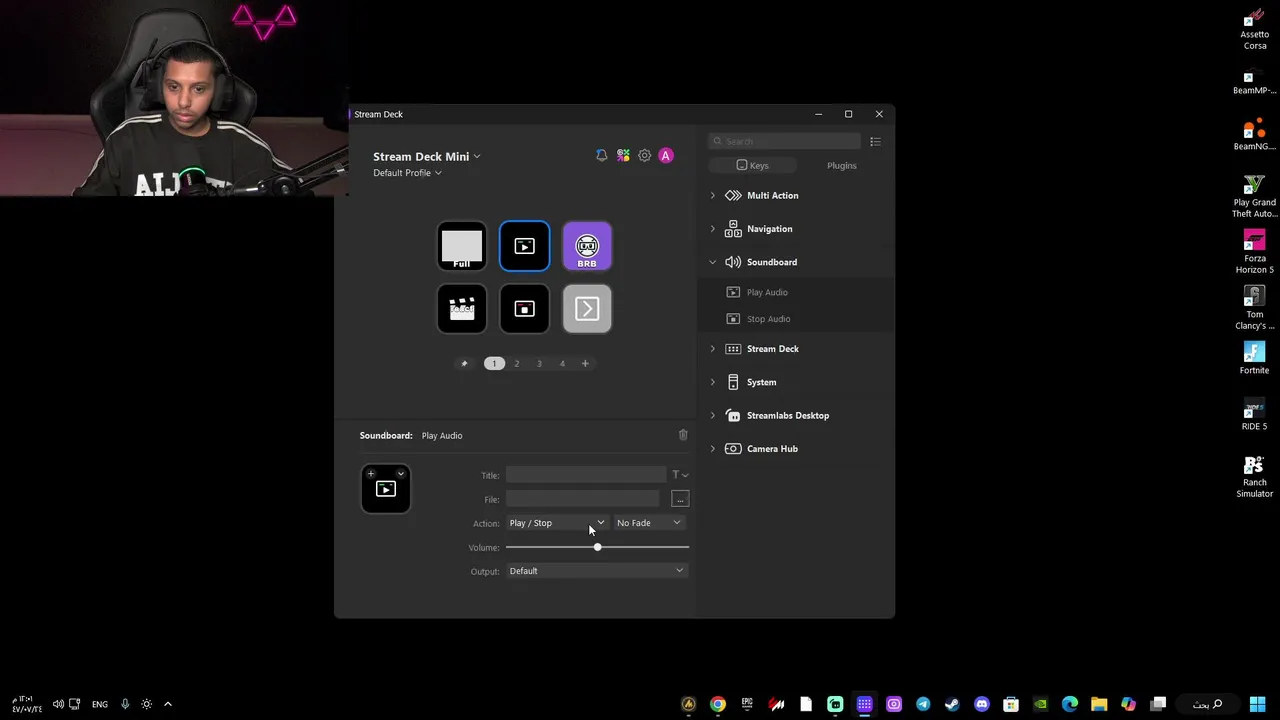The height and width of the screenshot is (720, 1280).
Task: Delete the Play Audio action with trash icon
Action: point(683,435)
